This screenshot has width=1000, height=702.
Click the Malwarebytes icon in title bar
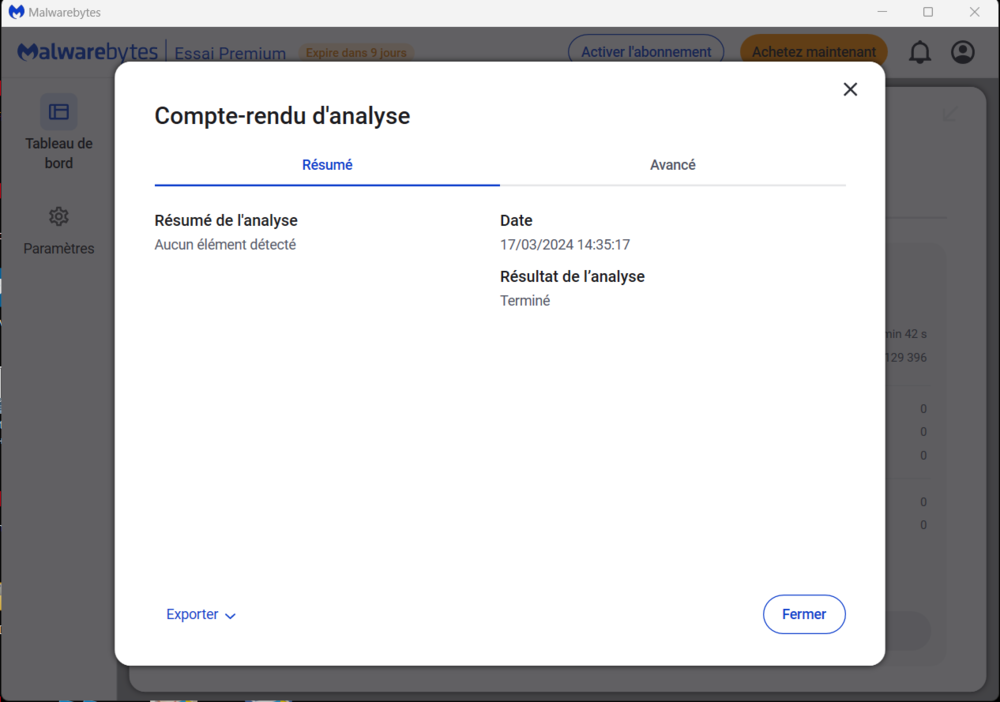[x=16, y=12]
